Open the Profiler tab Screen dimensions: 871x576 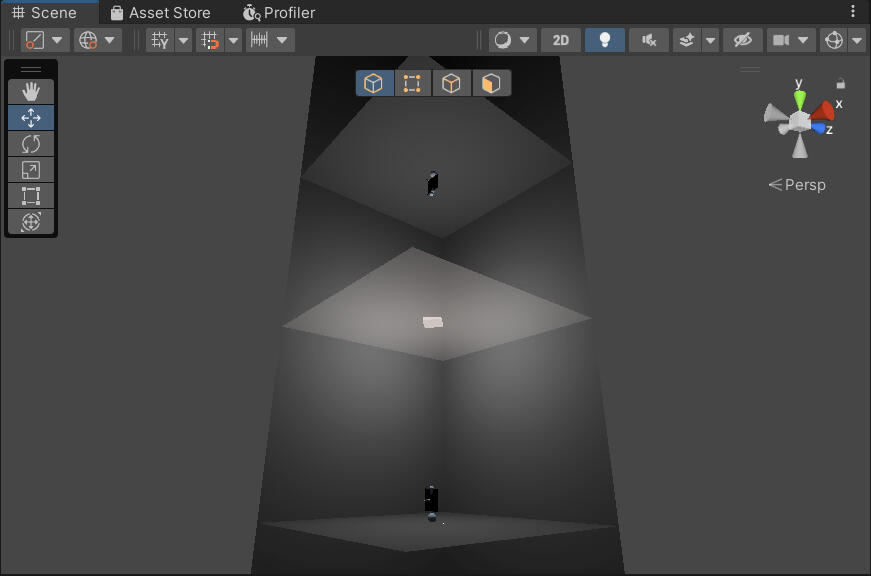279,13
